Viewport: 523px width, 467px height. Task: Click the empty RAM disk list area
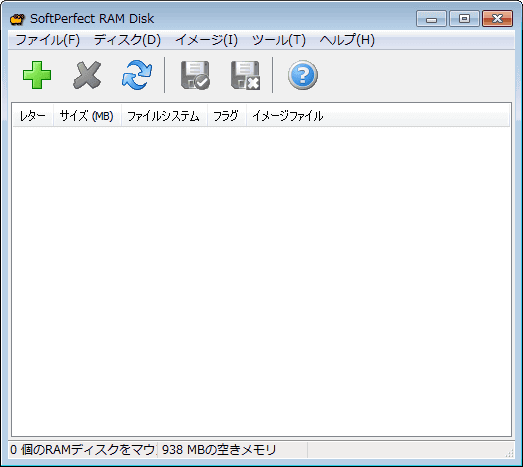pos(262,281)
